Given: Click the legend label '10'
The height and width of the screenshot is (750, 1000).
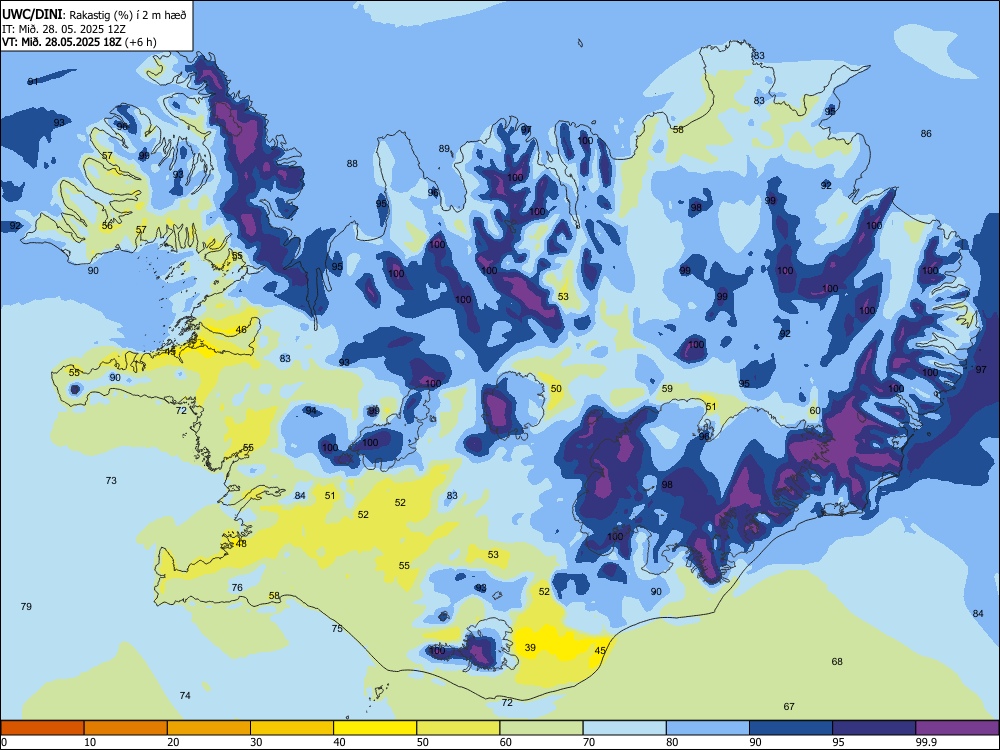Looking at the screenshot, I should pyautogui.click(x=90, y=742).
